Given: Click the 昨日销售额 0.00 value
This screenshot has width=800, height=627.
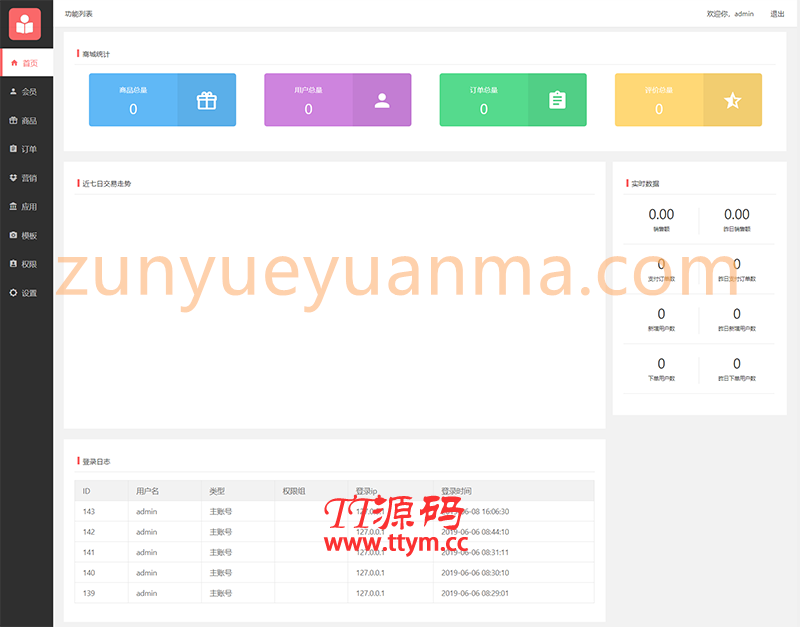Looking at the screenshot, I should (x=737, y=214).
